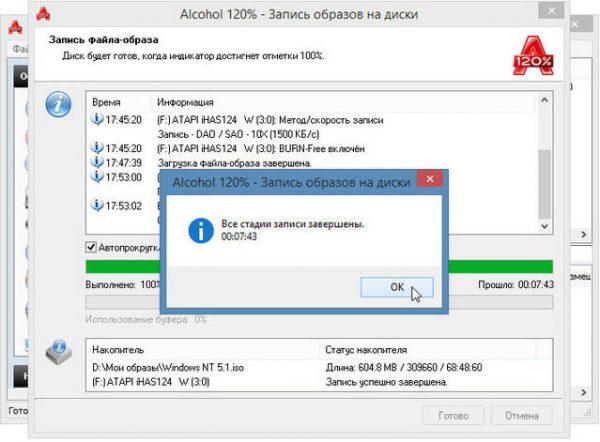Viewport: 600px width, 442px height.
Task: Click the Готово button
Action: tap(453, 416)
